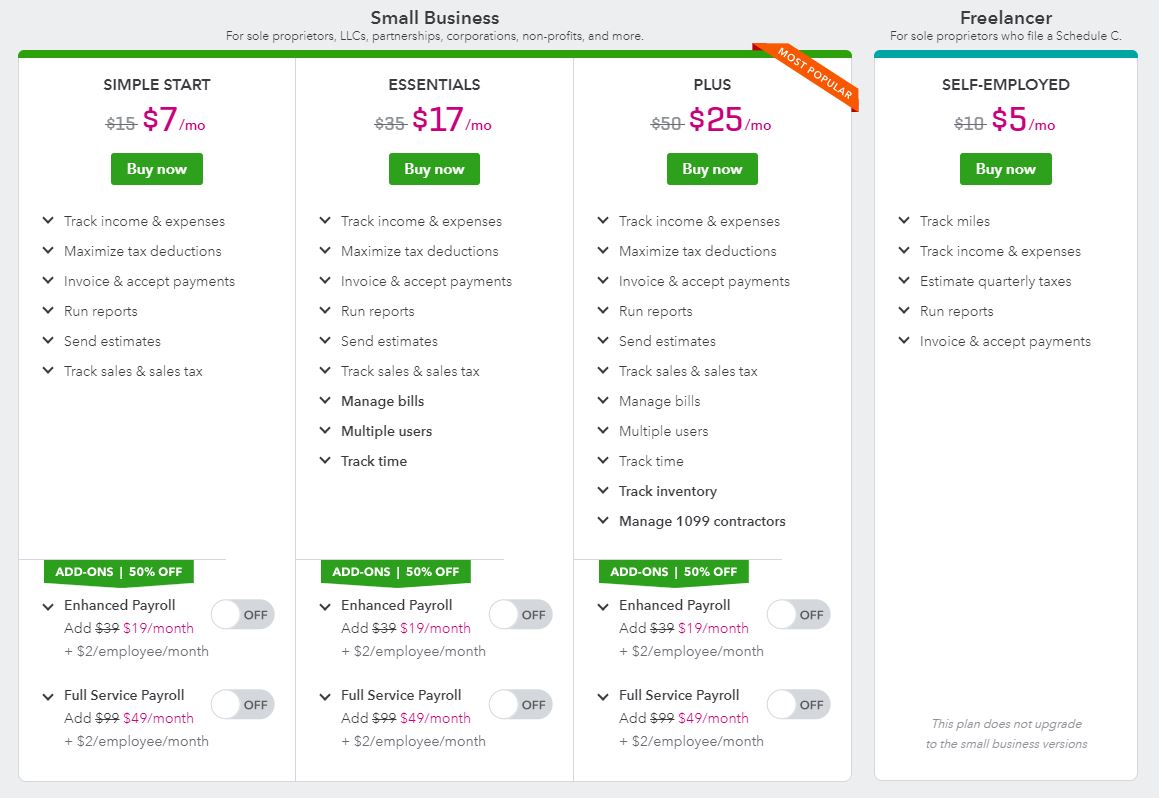This screenshot has height=798, width=1159.
Task: Click Add-ons 50% off banner under Plus
Action: (673, 572)
